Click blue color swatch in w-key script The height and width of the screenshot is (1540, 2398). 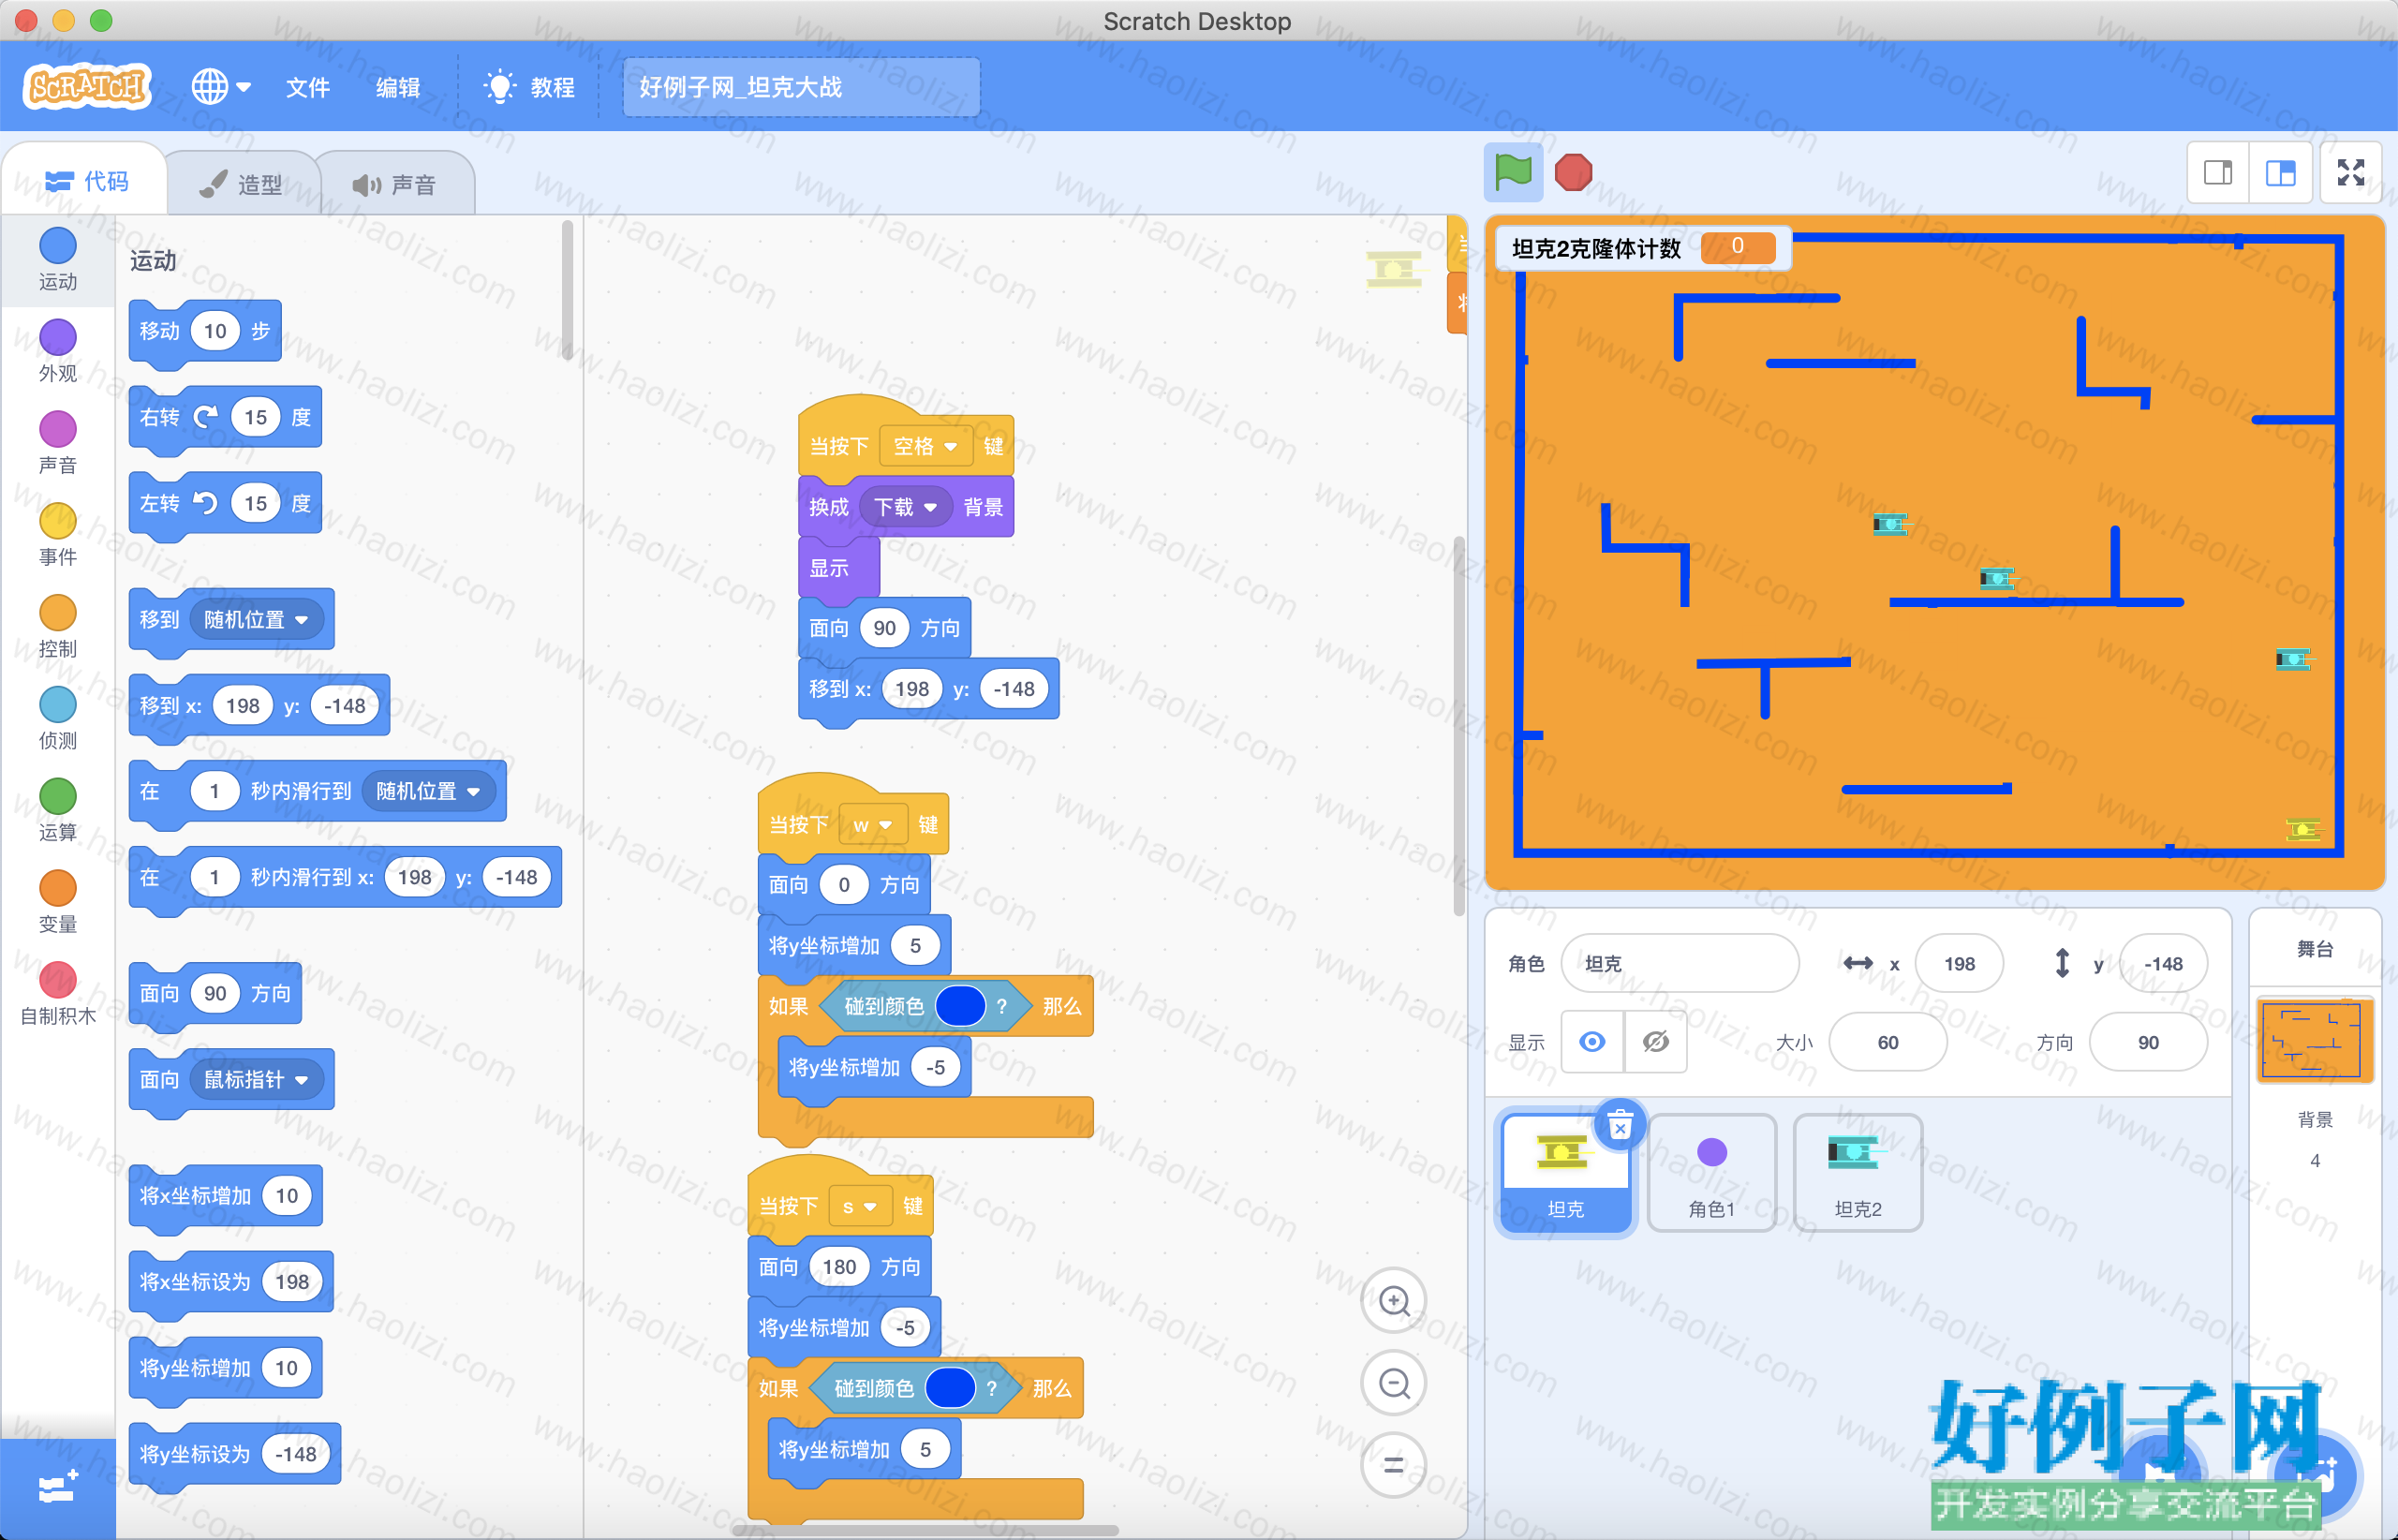(960, 1006)
